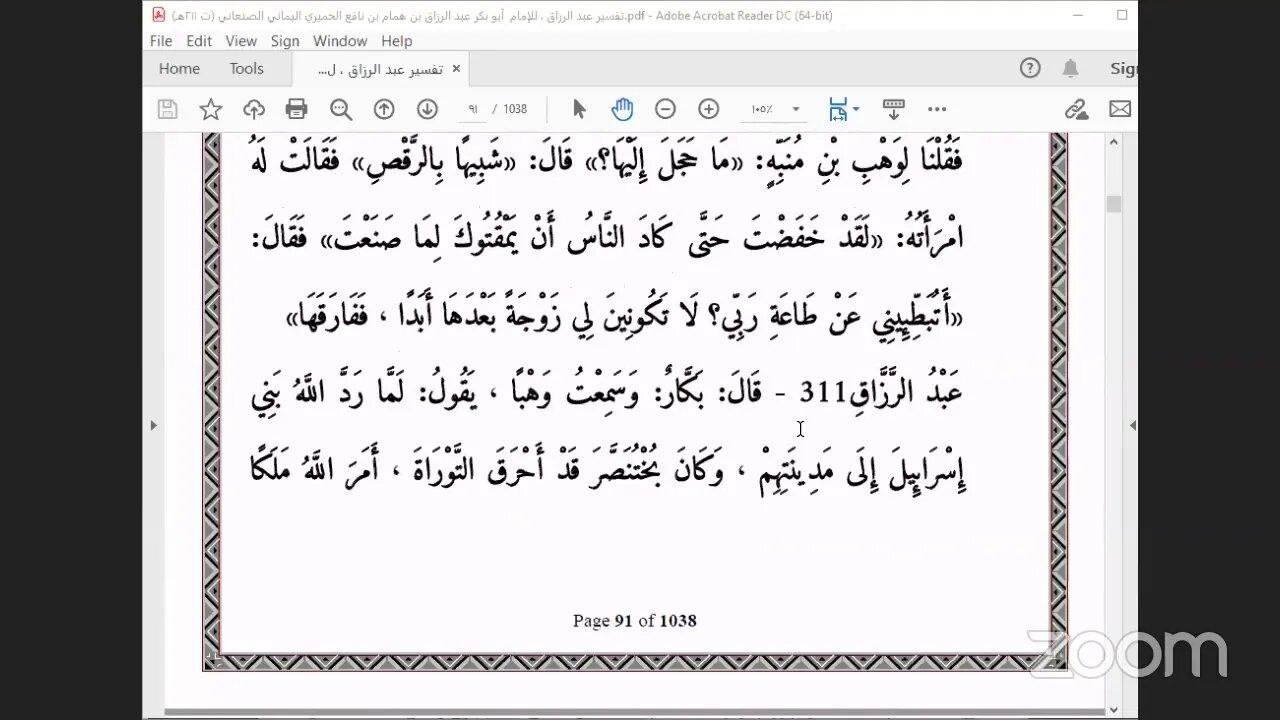Image resolution: width=1280 pixels, height=720 pixels.
Task: Bookmark the file with star icon
Action: pos(211,110)
